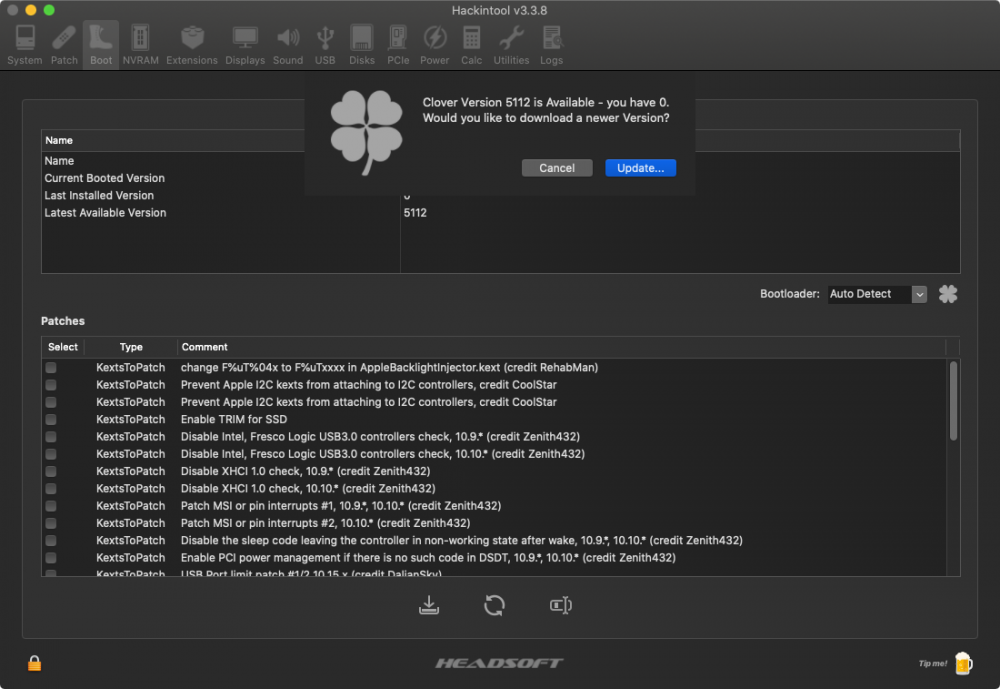Check Disable XHCI 1.0 check 10.9 patch
The height and width of the screenshot is (689, 1000).
point(51,471)
